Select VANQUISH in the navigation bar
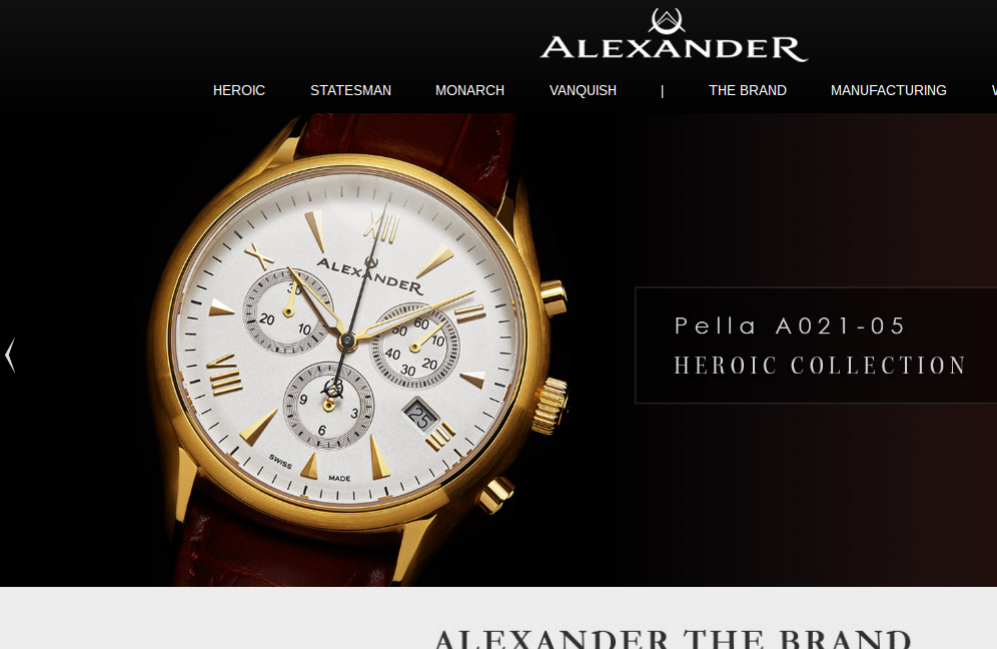The width and height of the screenshot is (997, 649). (582, 90)
